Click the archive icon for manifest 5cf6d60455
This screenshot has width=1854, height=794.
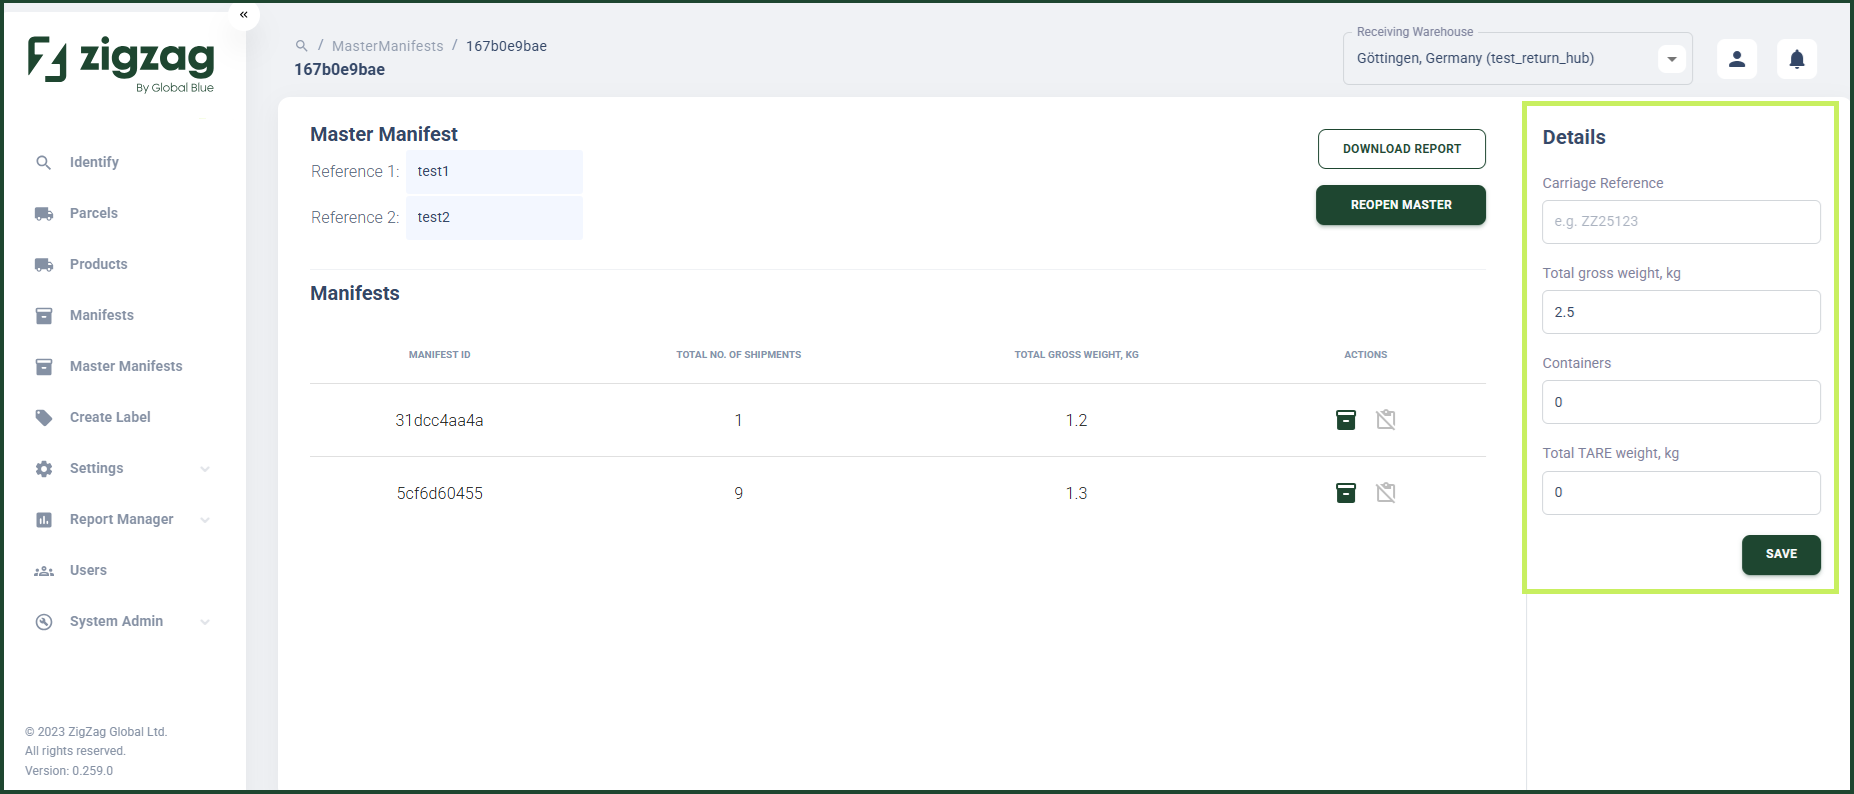pyautogui.click(x=1346, y=493)
